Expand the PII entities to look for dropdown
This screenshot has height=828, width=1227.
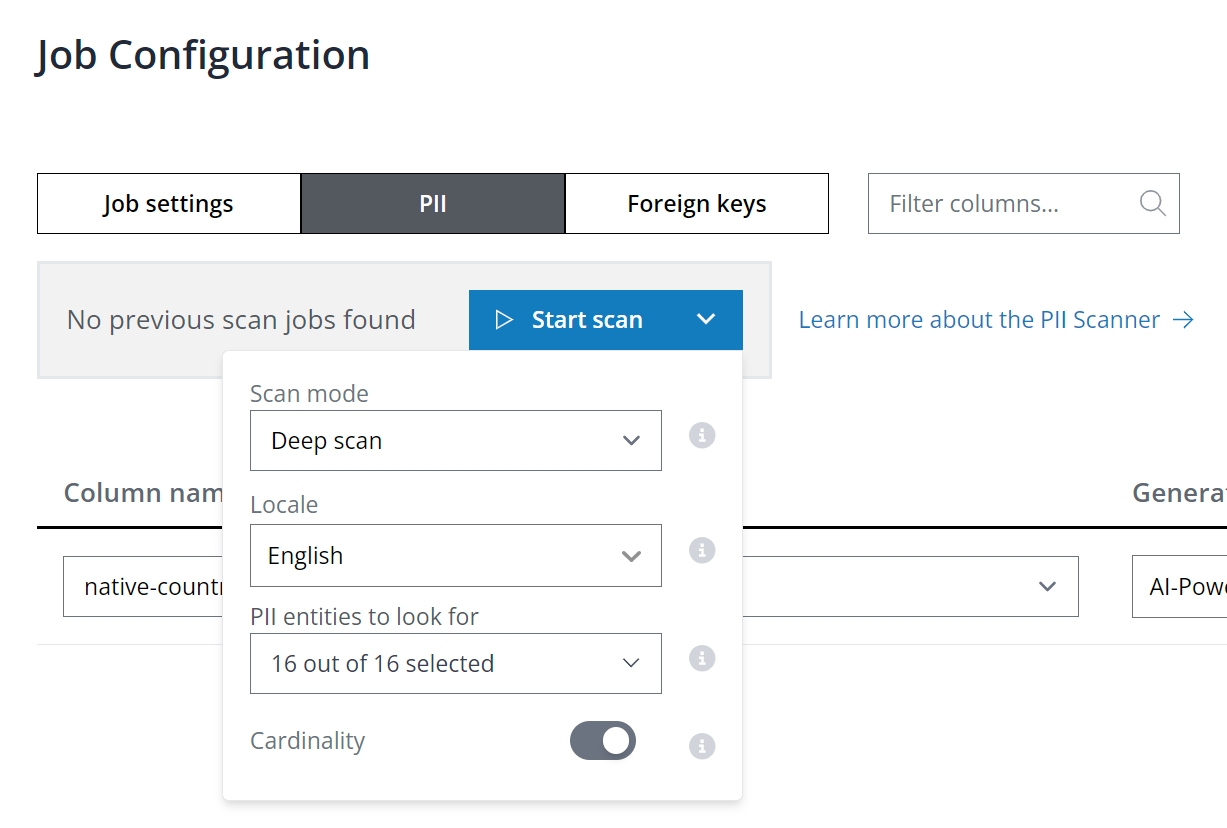click(x=455, y=664)
